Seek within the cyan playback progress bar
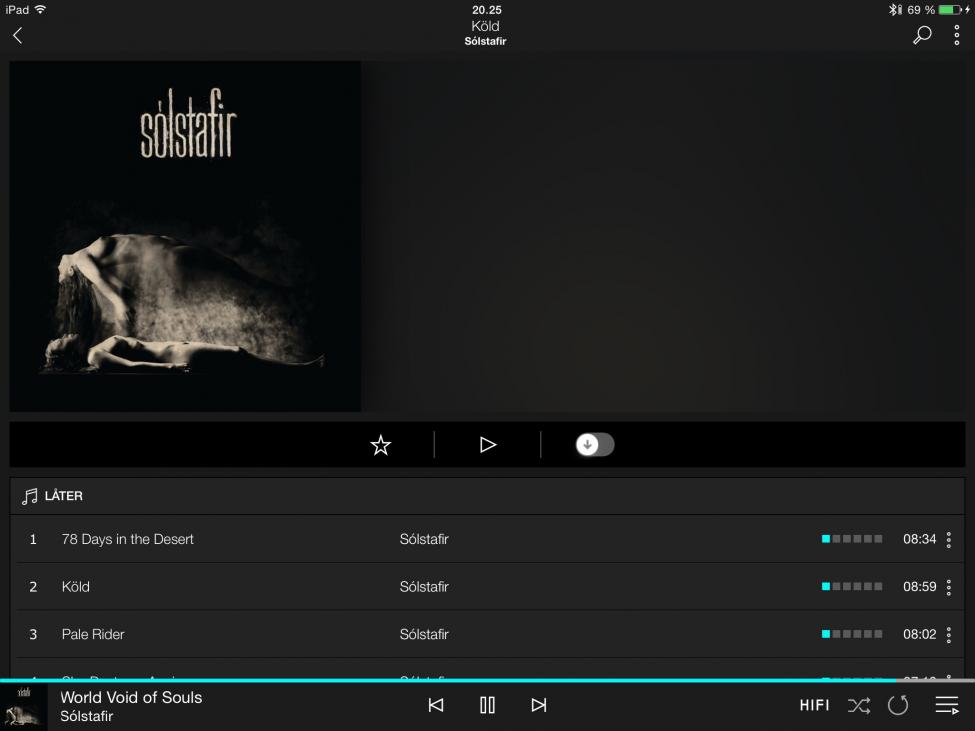The height and width of the screenshot is (731, 975). (488, 681)
